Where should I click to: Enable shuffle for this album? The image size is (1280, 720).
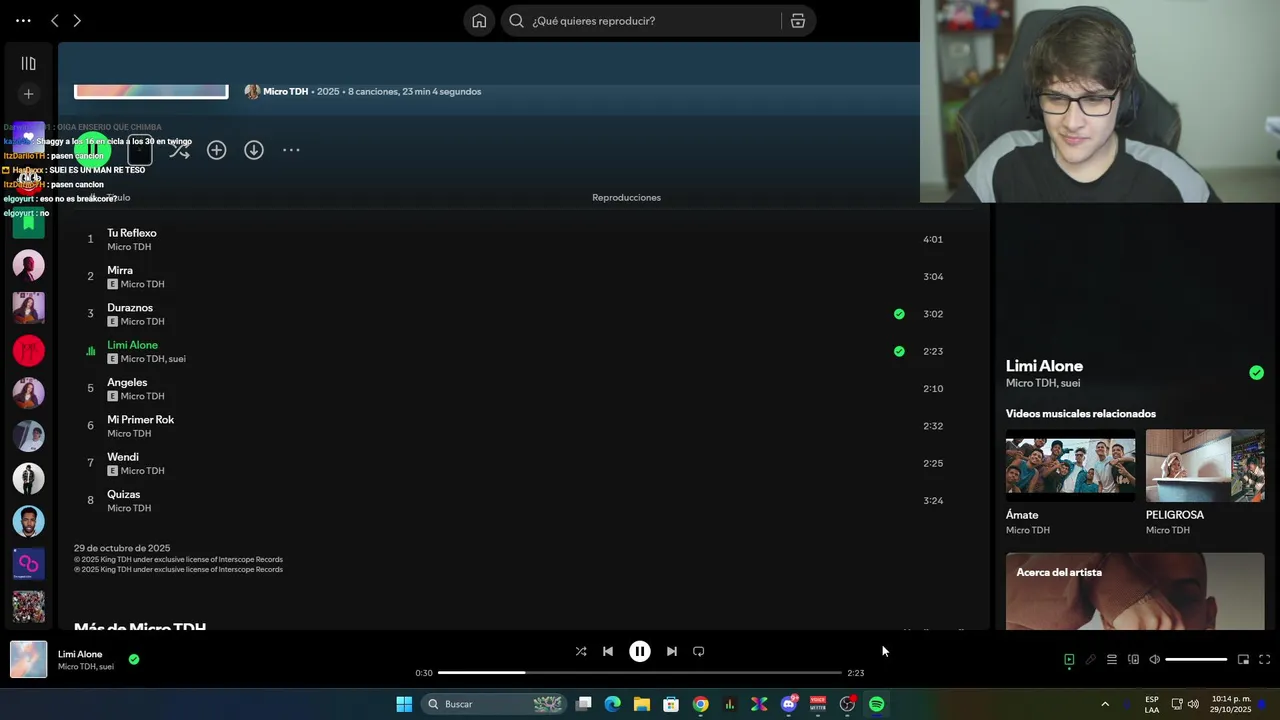point(179,150)
